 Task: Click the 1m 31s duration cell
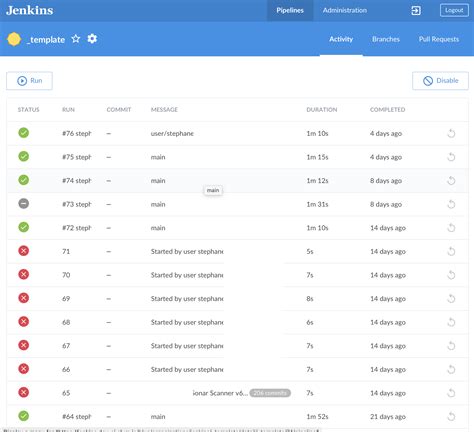tap(317, 204)
